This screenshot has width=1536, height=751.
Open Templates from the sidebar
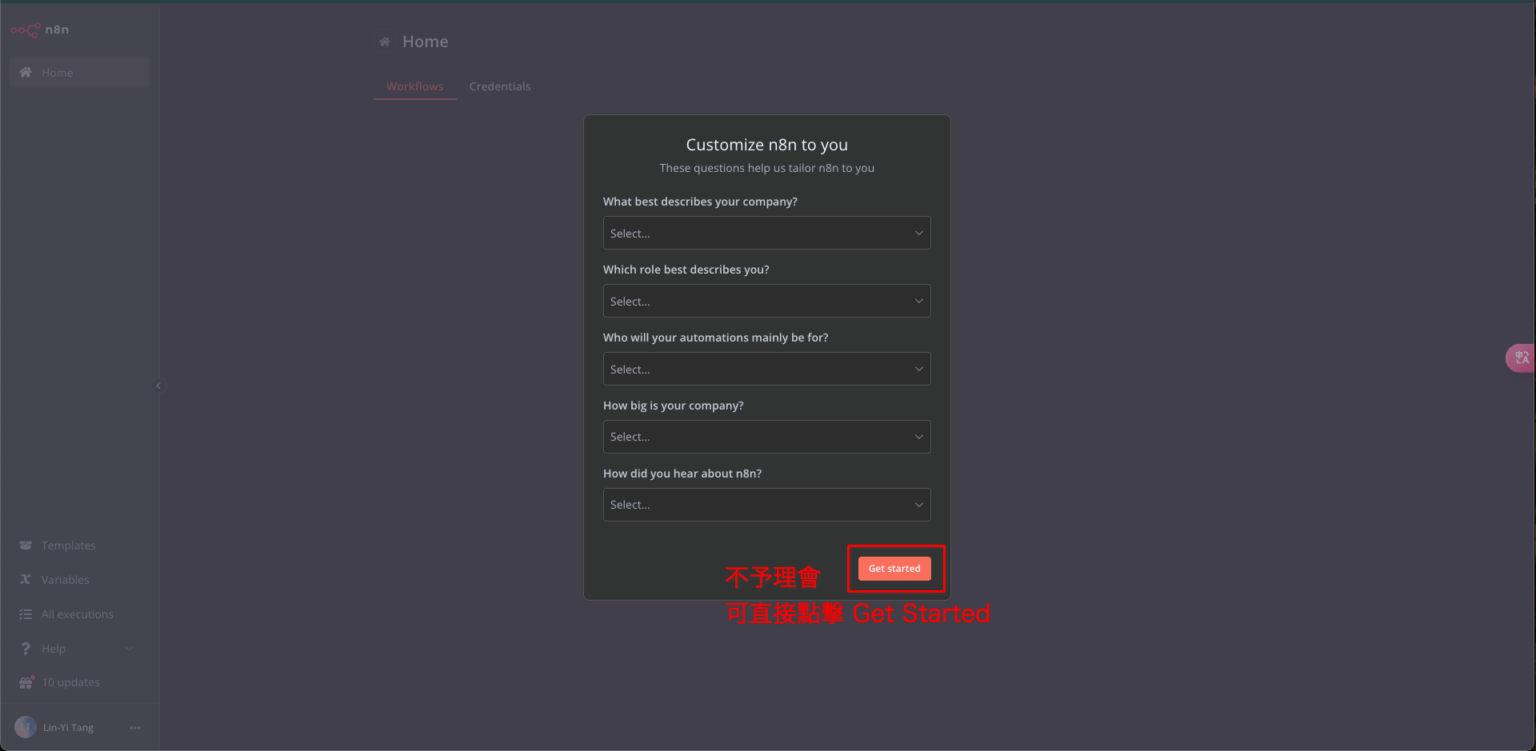click(x=68, y=546)
